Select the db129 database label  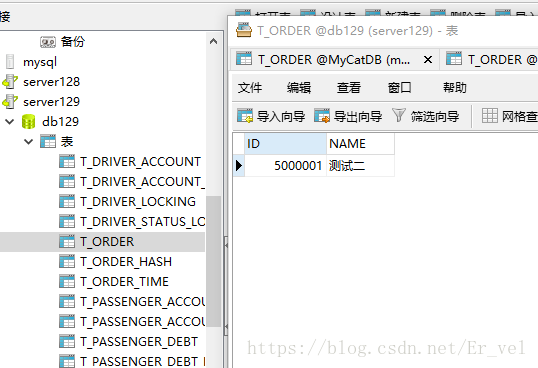coord(60,122)
